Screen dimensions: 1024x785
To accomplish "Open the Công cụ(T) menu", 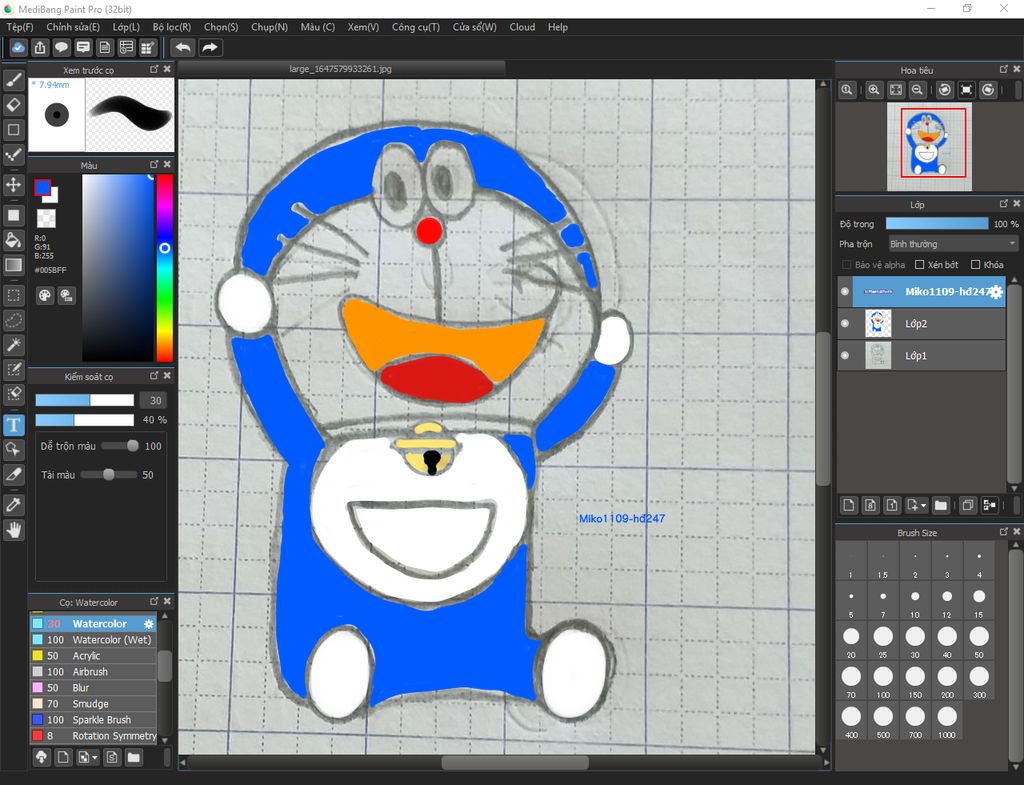I will pos(415,27).
